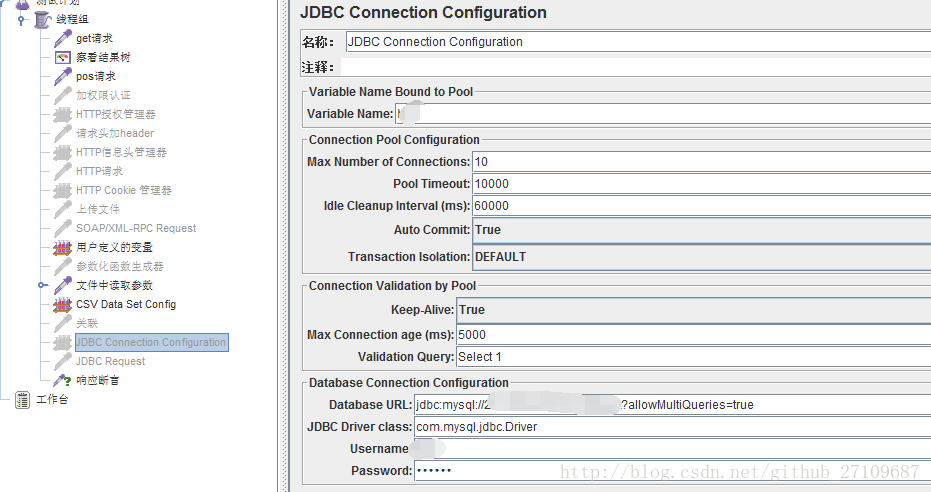
Task: Click the 名称 name field
Action: 636,42
